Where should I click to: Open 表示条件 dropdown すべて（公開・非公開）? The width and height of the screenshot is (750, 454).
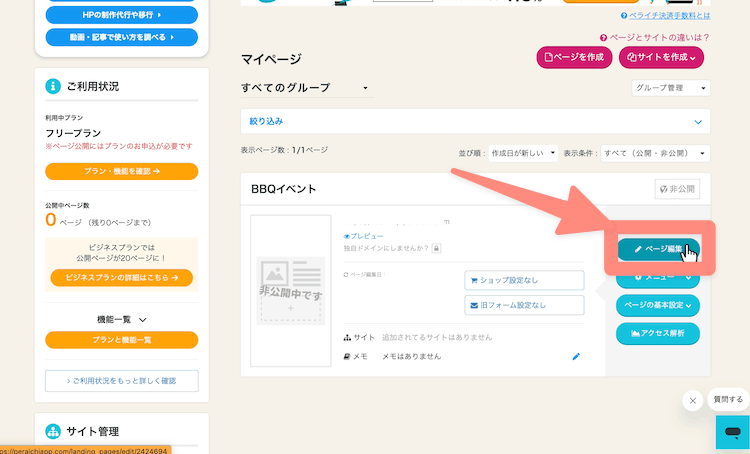click(655, 153)
